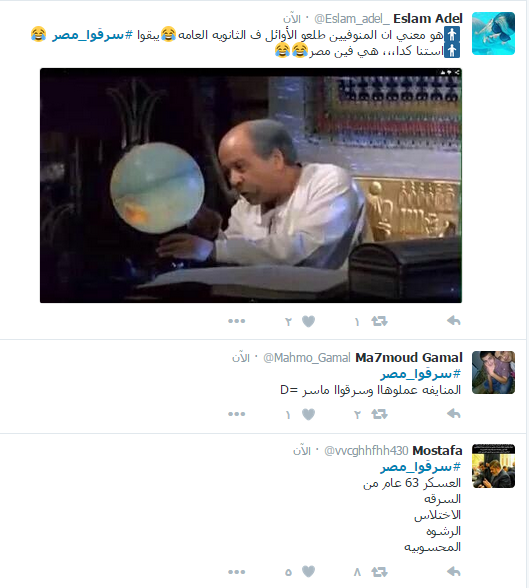The image size is (529, 588).
Task: Open Eslam Adel's profile avatar
Action: [493, 33]
